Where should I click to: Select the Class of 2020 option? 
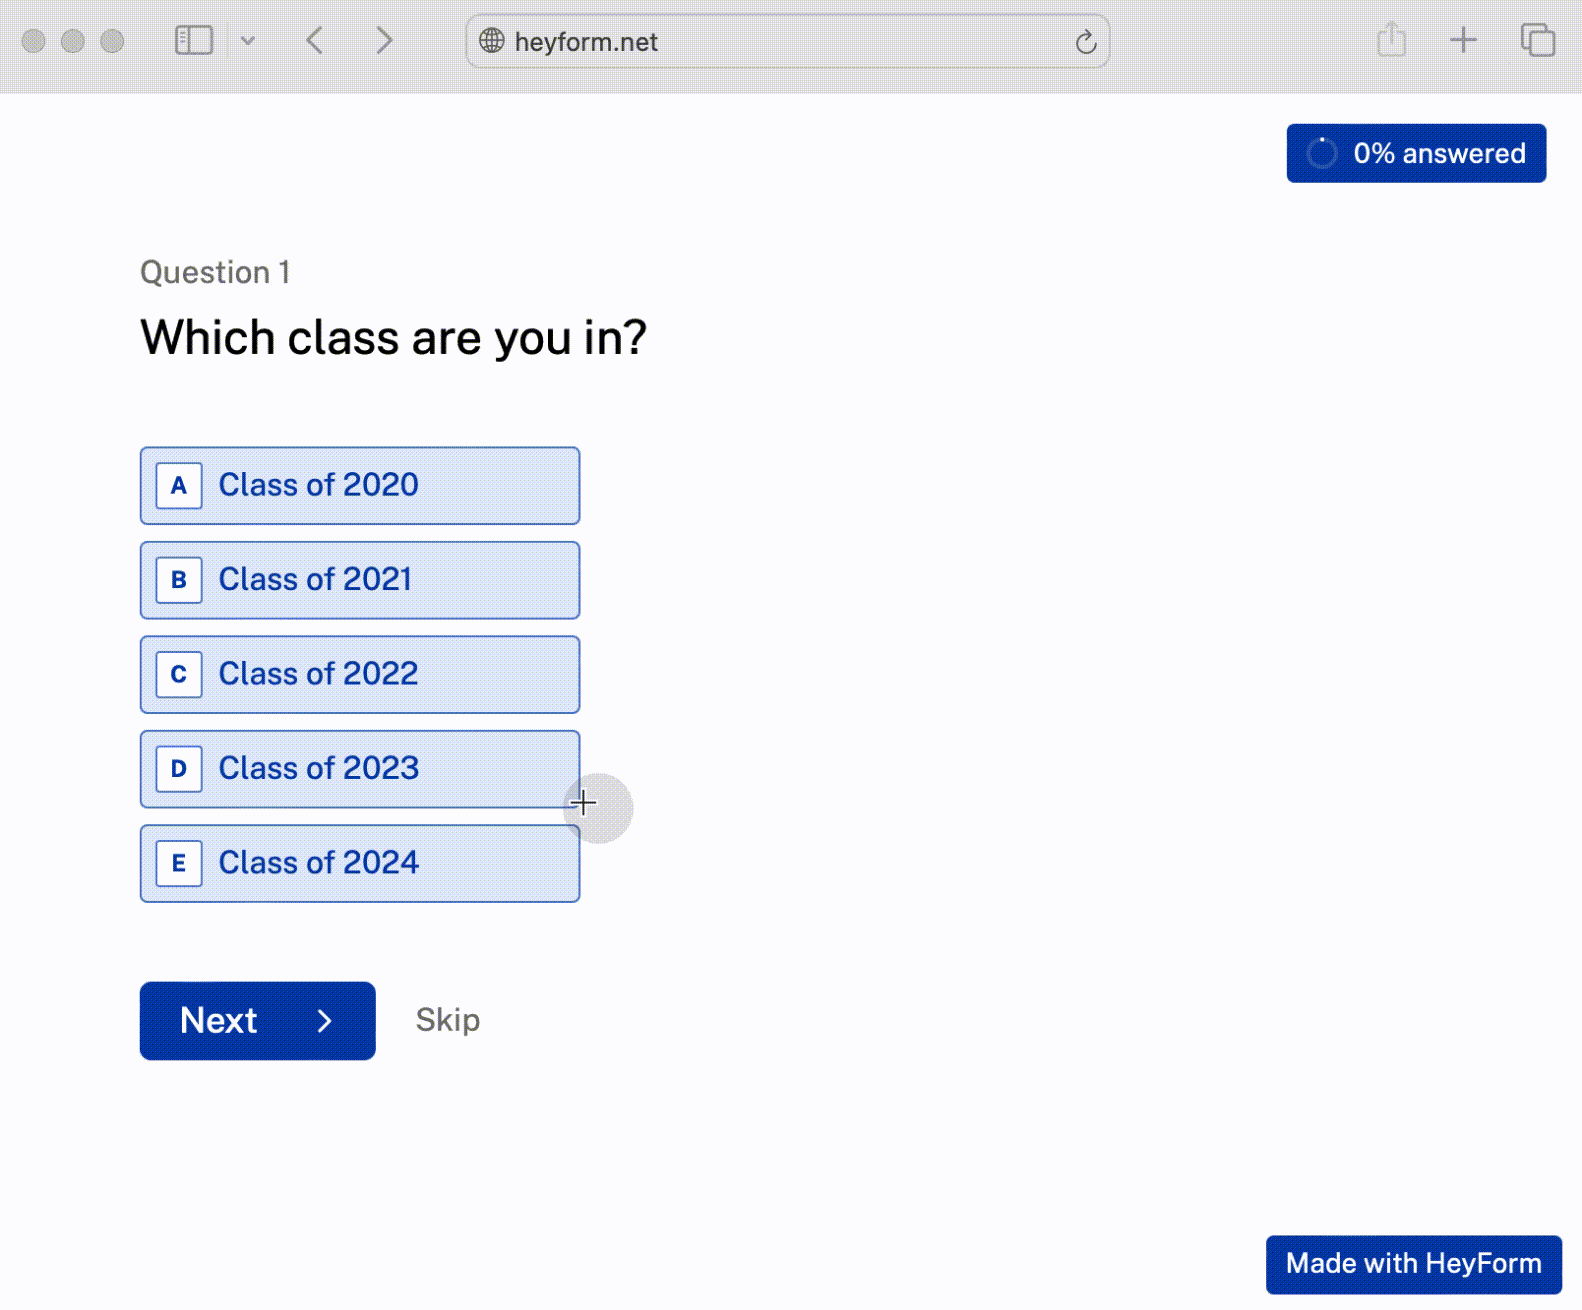click(360, 486)
